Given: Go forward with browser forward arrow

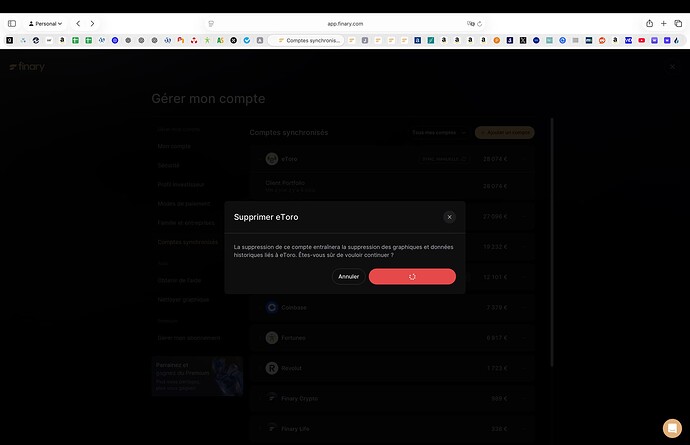Looking at the screenshot, I should pos(92,24).
